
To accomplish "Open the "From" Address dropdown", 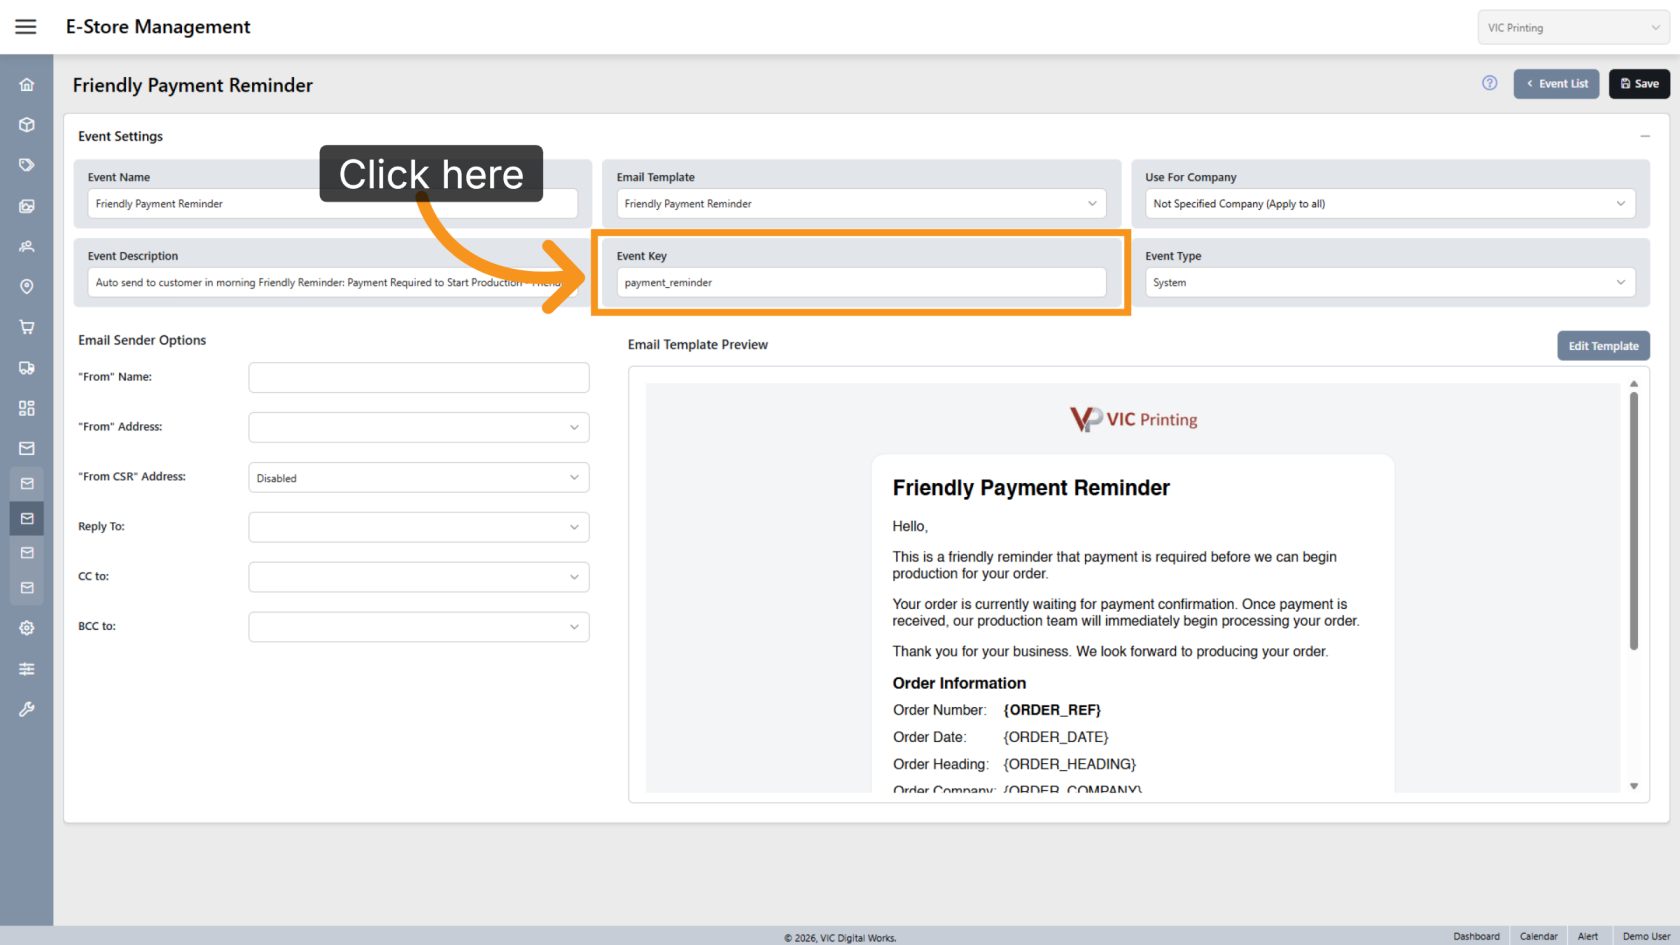I will coord(419,427).
